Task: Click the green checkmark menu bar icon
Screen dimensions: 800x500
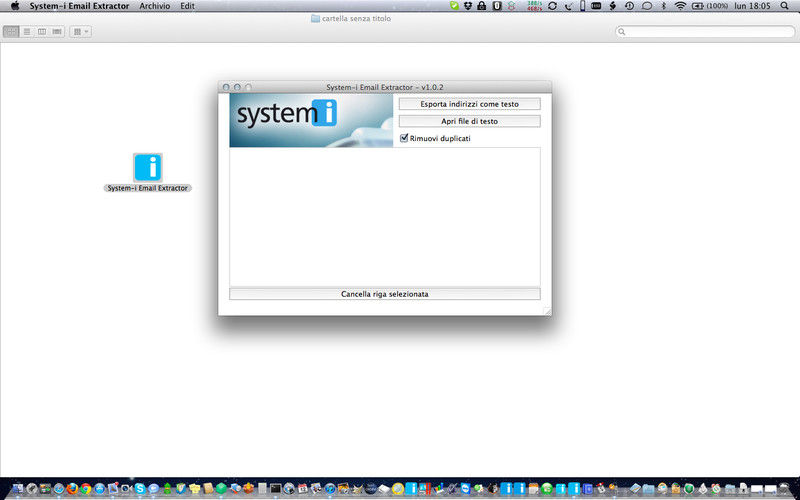Action: [454, 6]
